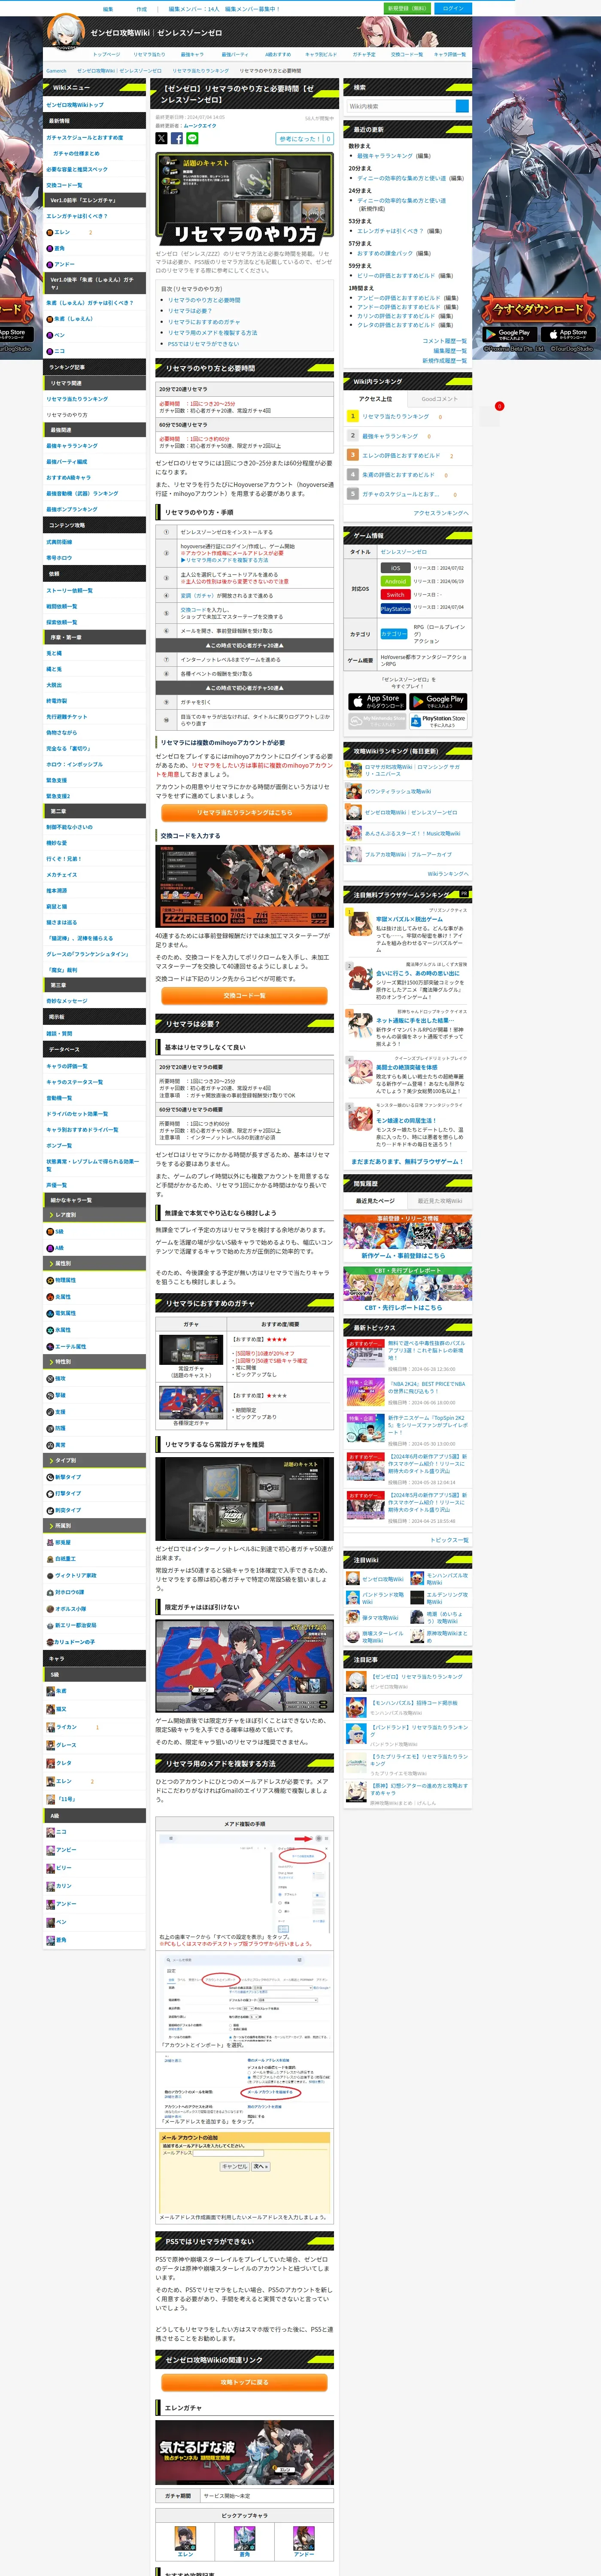601x2576 pixels.
Task: Open CBT・先行レポートはこちら banner
Action: point(407,1290)
